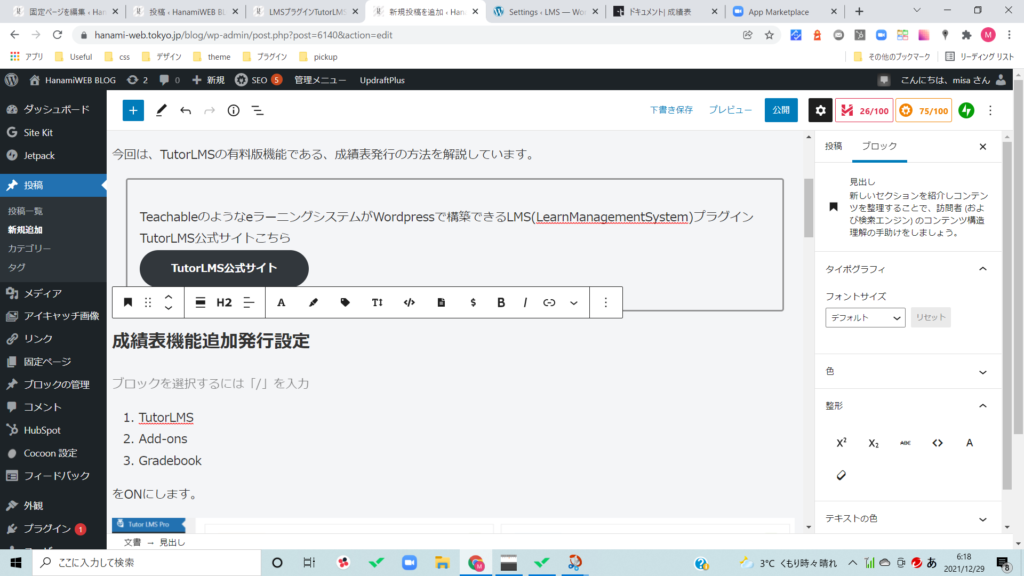The image size is (1024, 576).
Task: Expand the 色 panel section
Action: [982, 371]
